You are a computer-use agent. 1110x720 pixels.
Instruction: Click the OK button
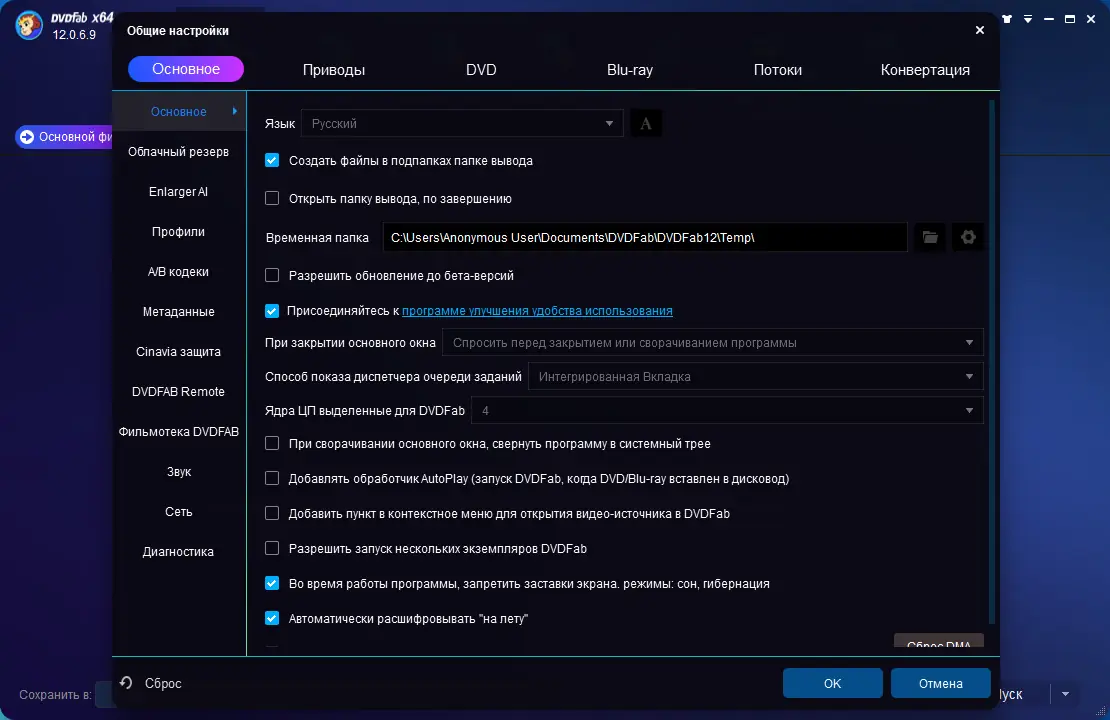pyautogui.click(x=832, y=683)
